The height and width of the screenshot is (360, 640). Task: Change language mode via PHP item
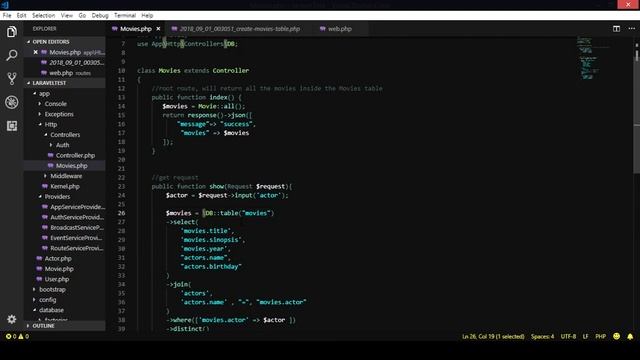point(600,336)
